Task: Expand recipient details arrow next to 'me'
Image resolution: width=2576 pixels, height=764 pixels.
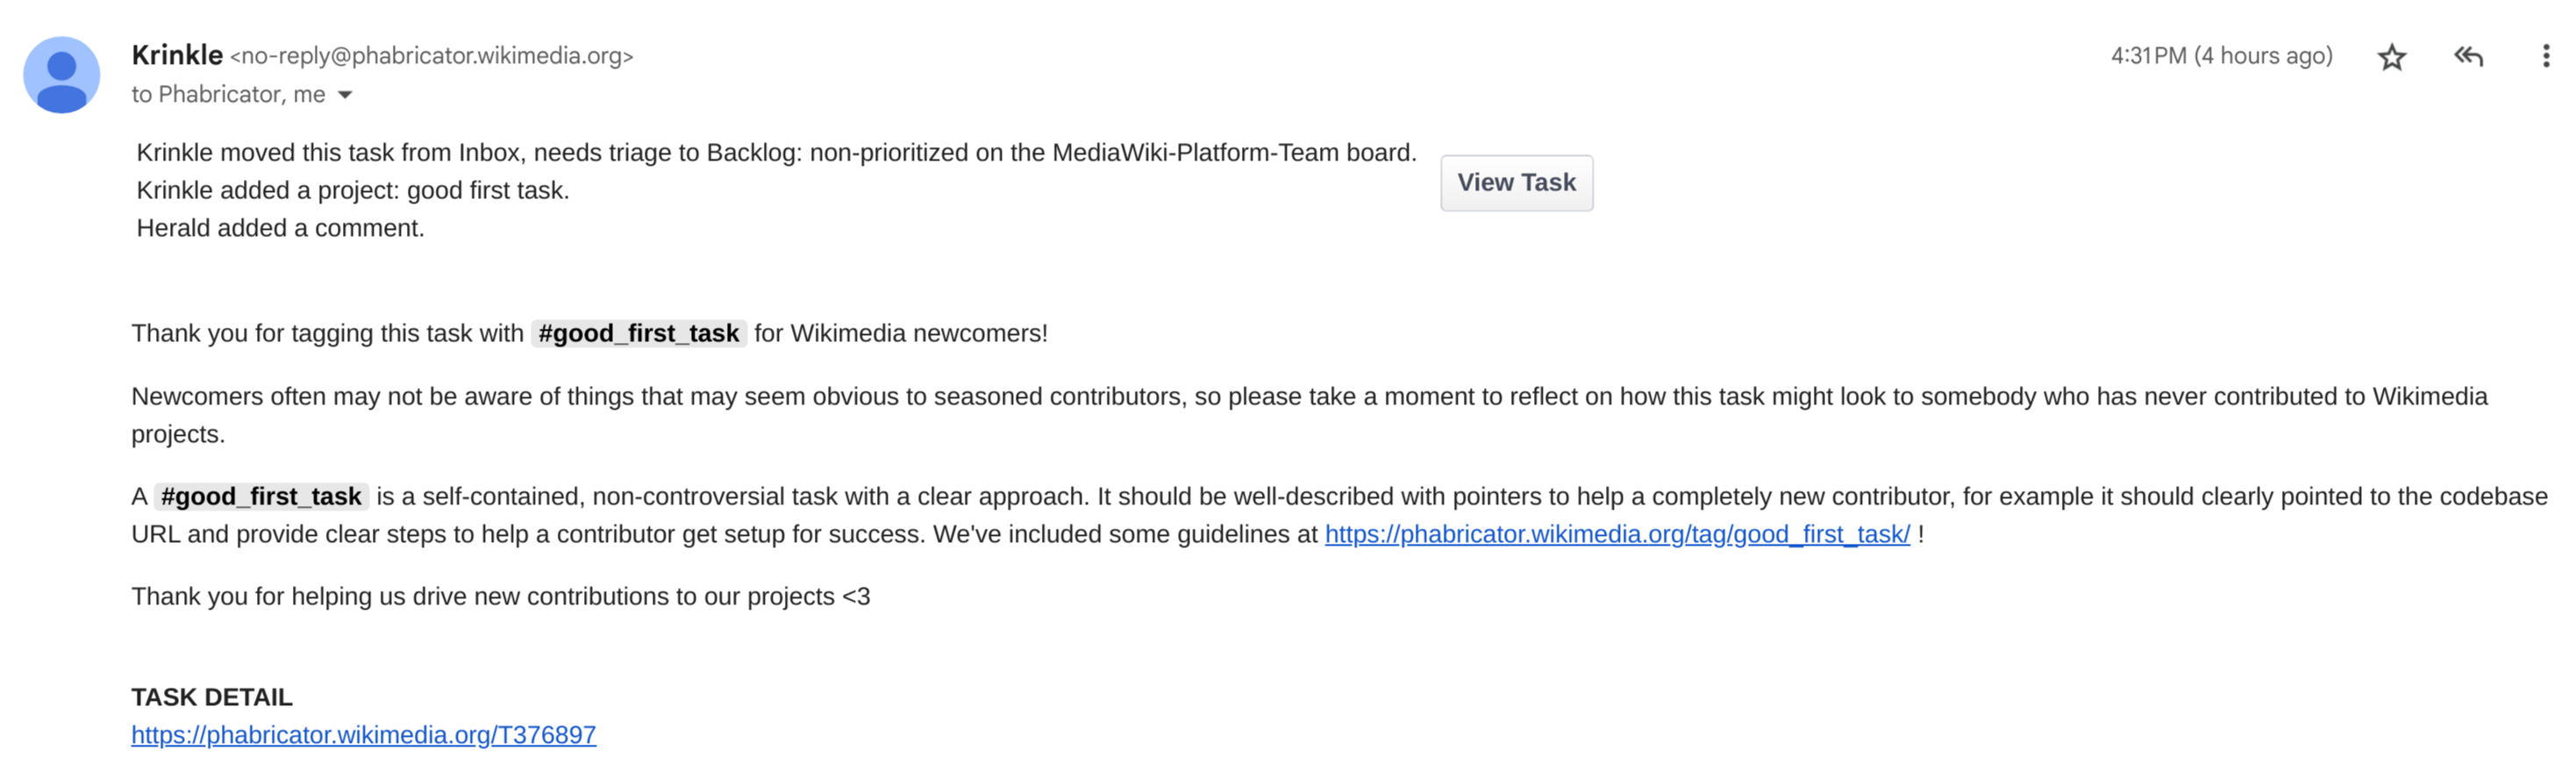Action: (345, 95)
